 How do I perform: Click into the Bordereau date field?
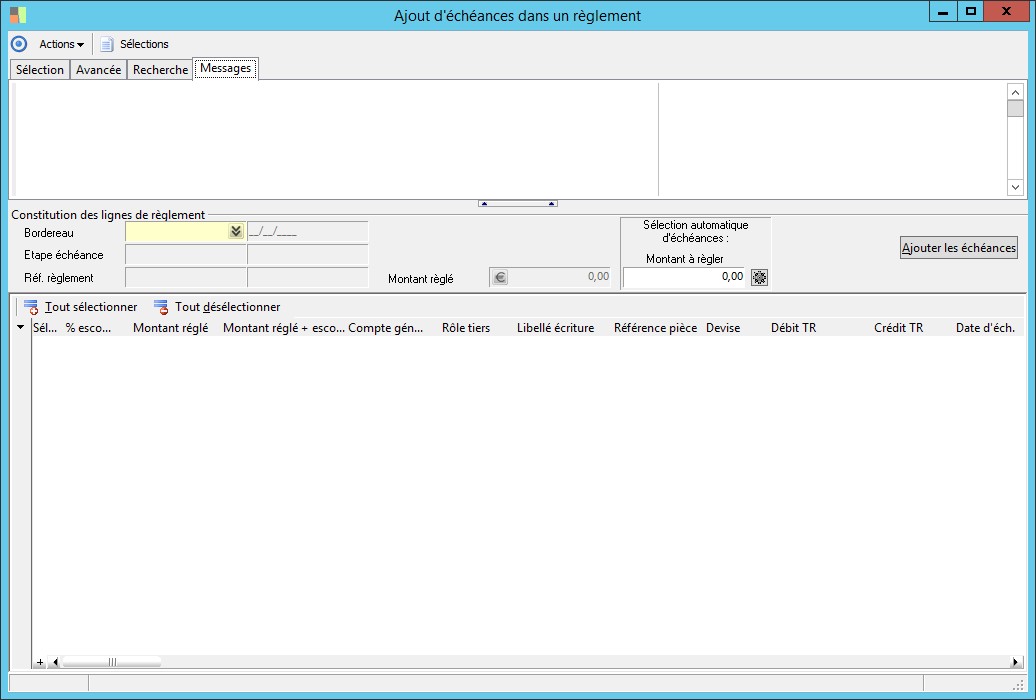pyautogui.click(x=307, y=232)
